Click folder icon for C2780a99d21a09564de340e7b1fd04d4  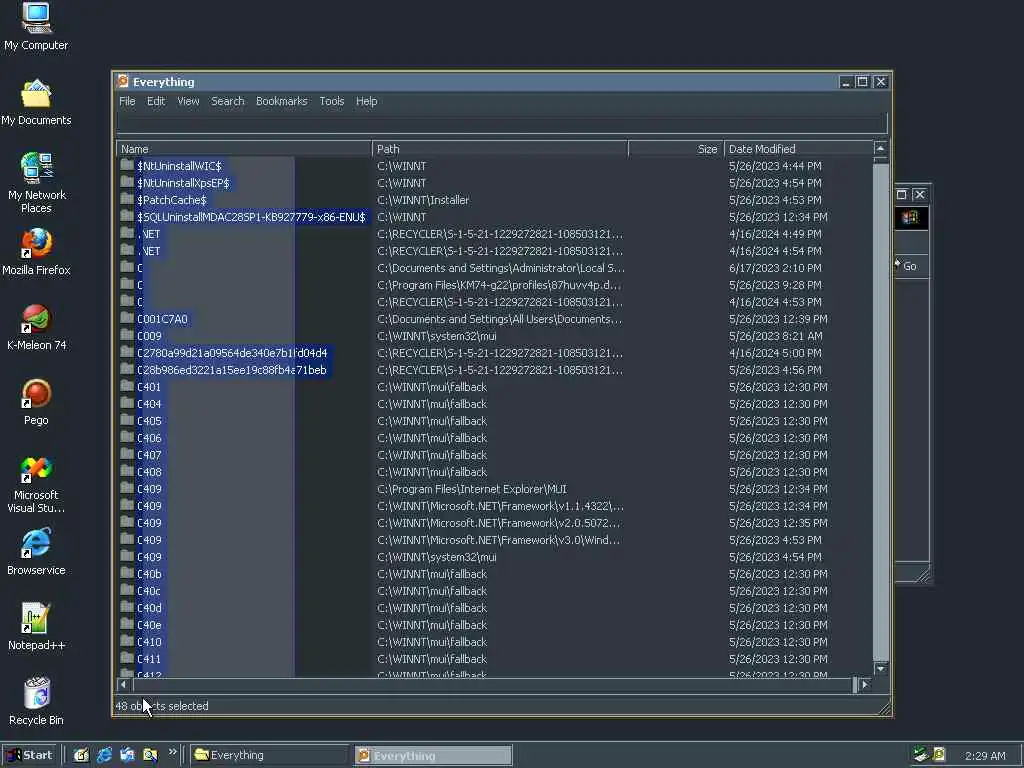tap(127, 352)
